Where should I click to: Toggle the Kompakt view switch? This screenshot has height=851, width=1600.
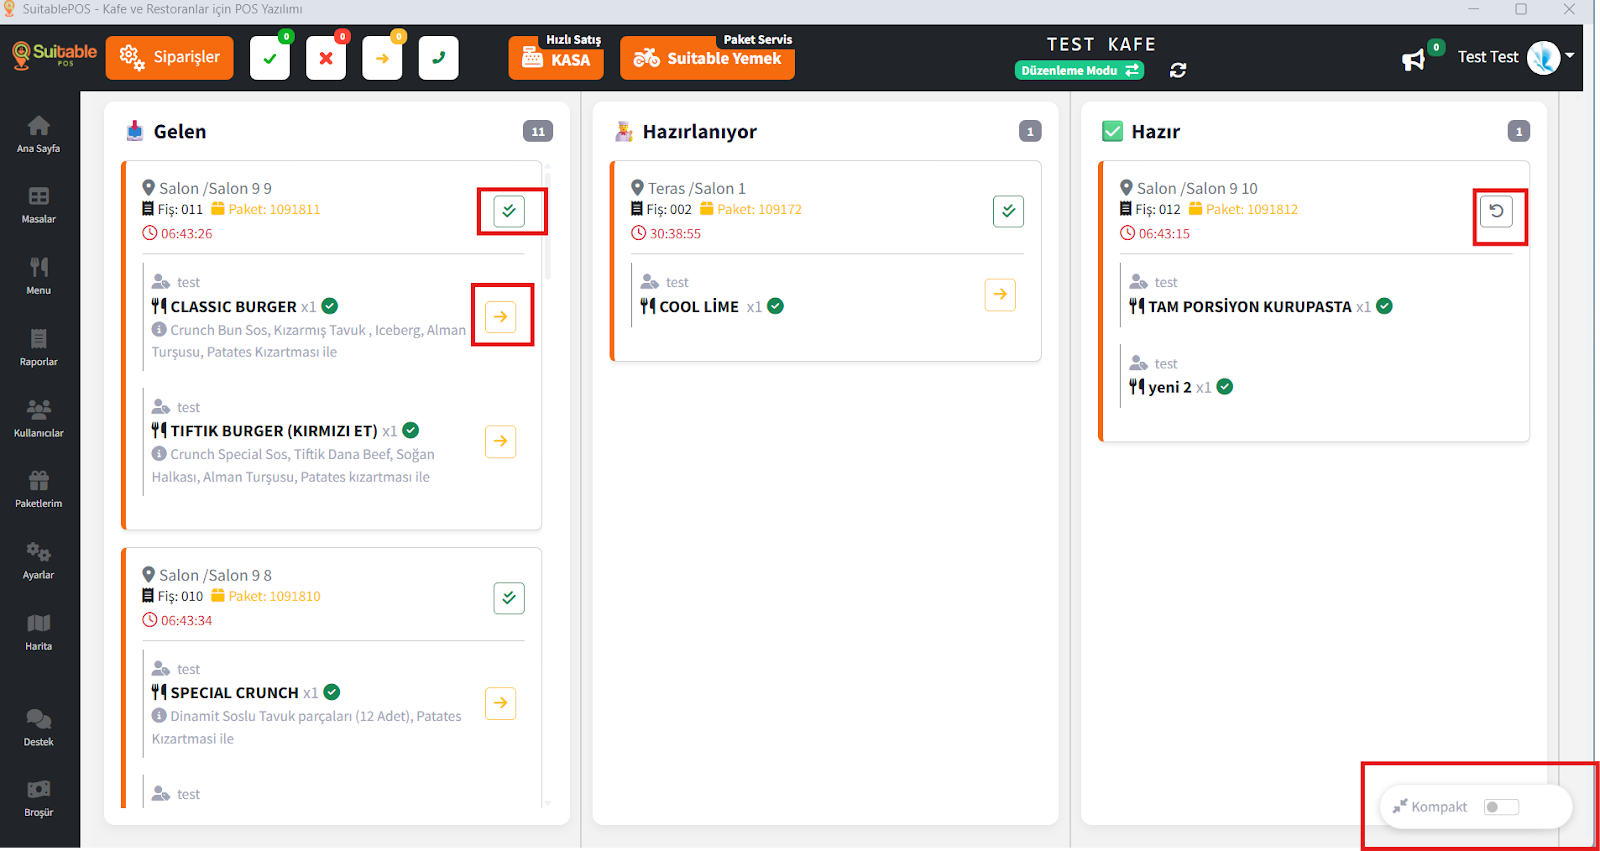1500,807
